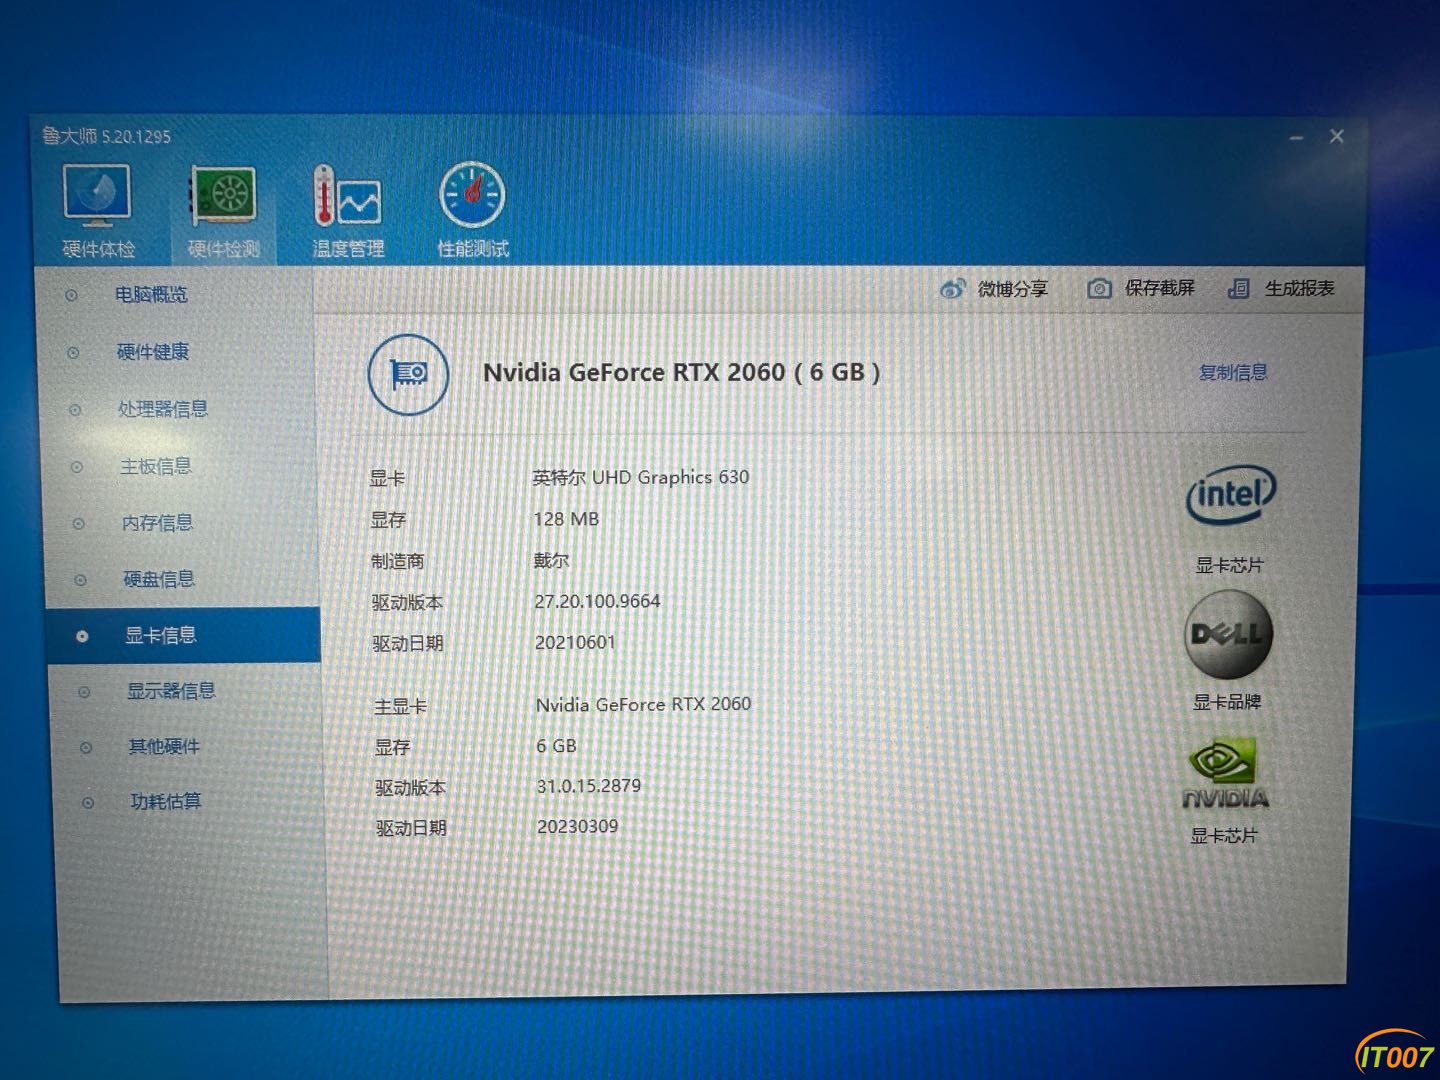Screen dimensions: 1440x1080
Task: Open the 硬件健康 sidebar item
Action: 153,352
